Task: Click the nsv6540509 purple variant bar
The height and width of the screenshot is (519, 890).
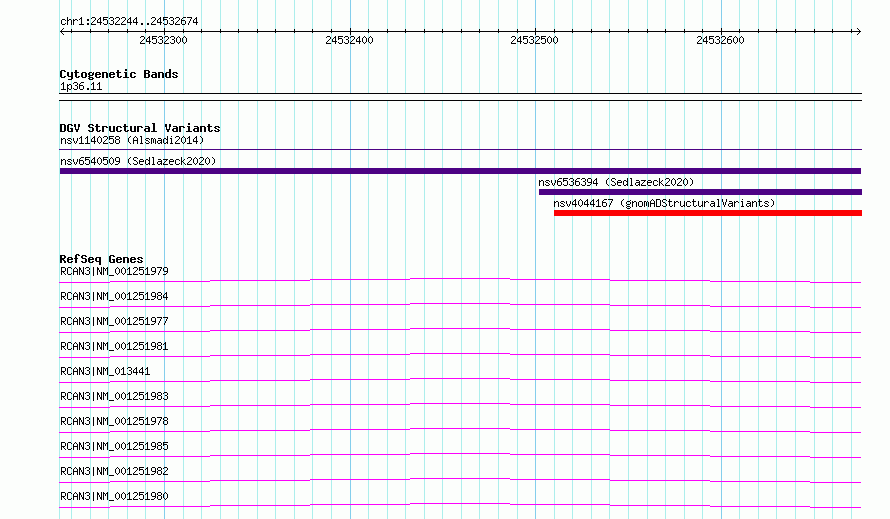Action: coord(460,171)
